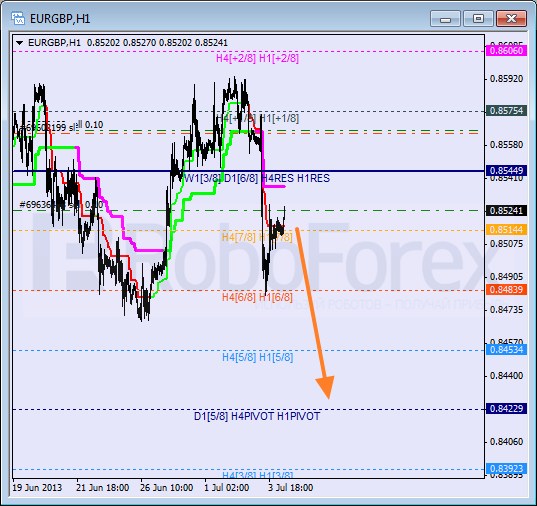Close the EURGBP chart window
The height and width of the screenshot is (506, 537).
(x=511, y=18)
